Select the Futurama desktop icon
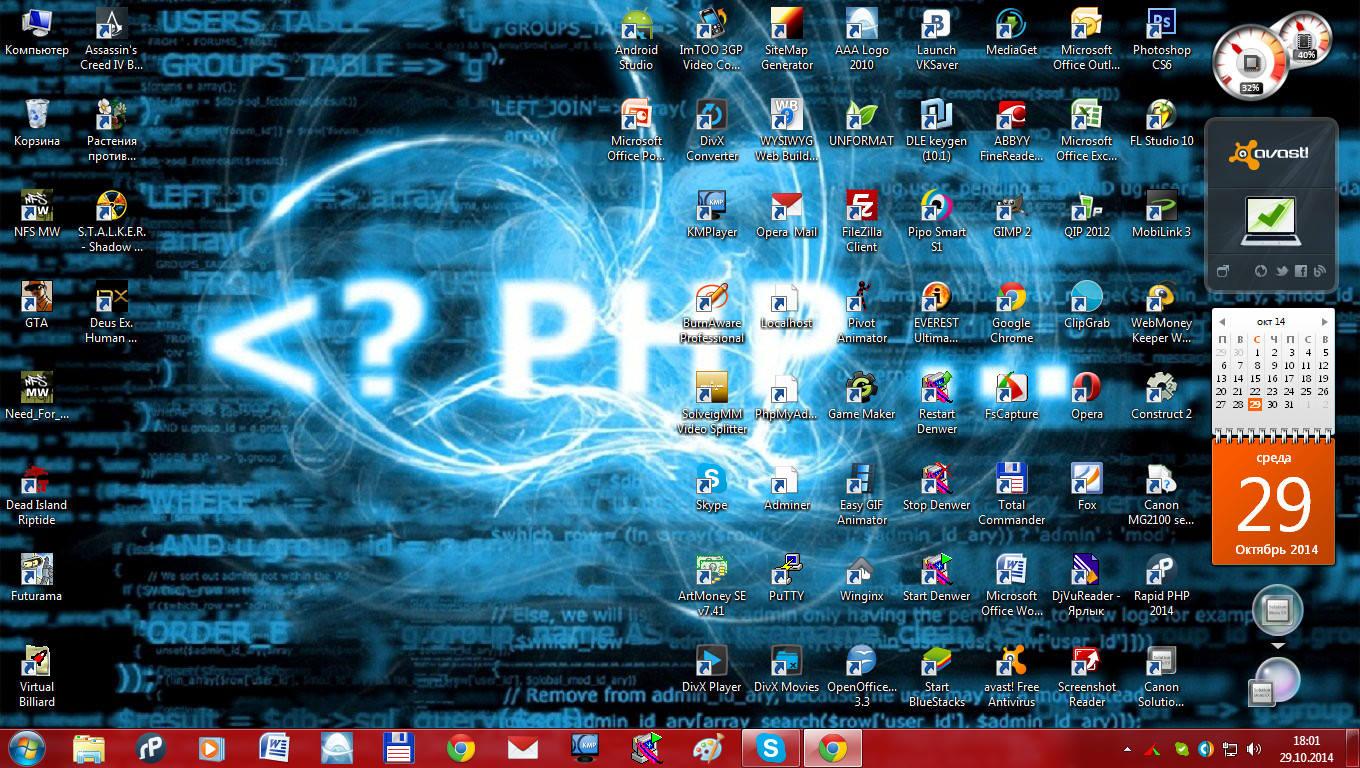 36,579
